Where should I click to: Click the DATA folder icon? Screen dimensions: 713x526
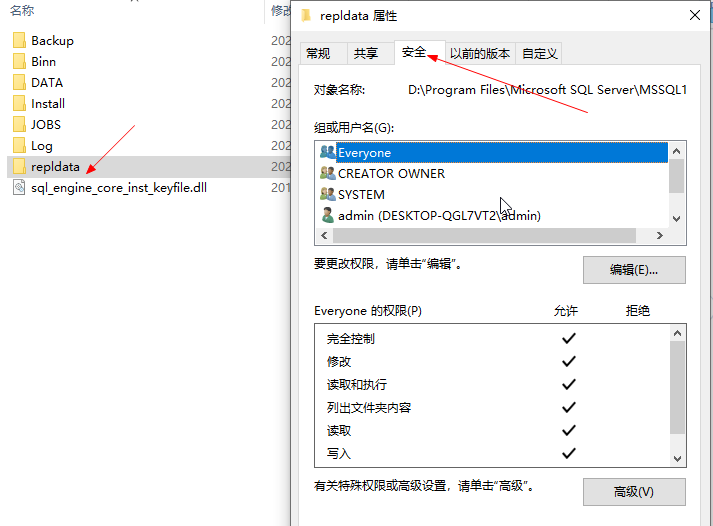(x=19, y=82)
